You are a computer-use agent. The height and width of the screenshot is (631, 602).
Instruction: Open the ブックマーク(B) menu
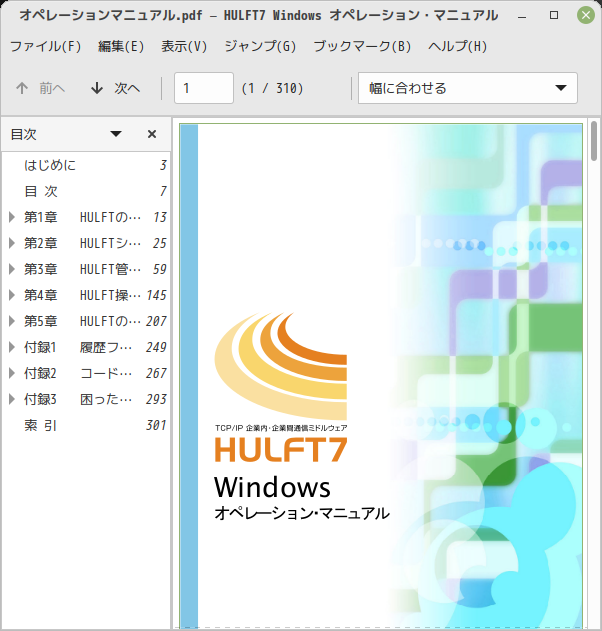362,46
